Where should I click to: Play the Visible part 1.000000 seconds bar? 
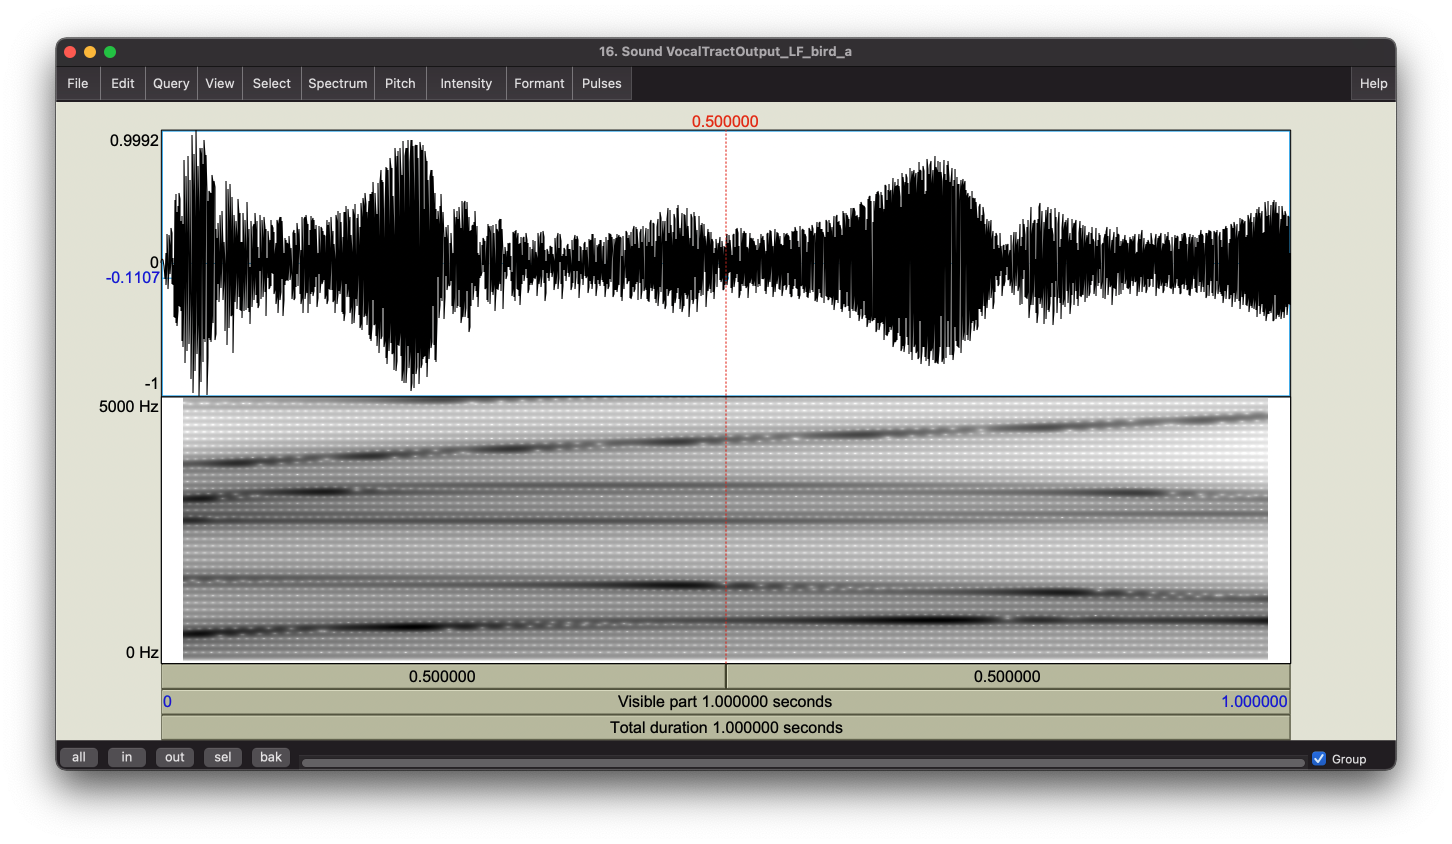[725, 702]
